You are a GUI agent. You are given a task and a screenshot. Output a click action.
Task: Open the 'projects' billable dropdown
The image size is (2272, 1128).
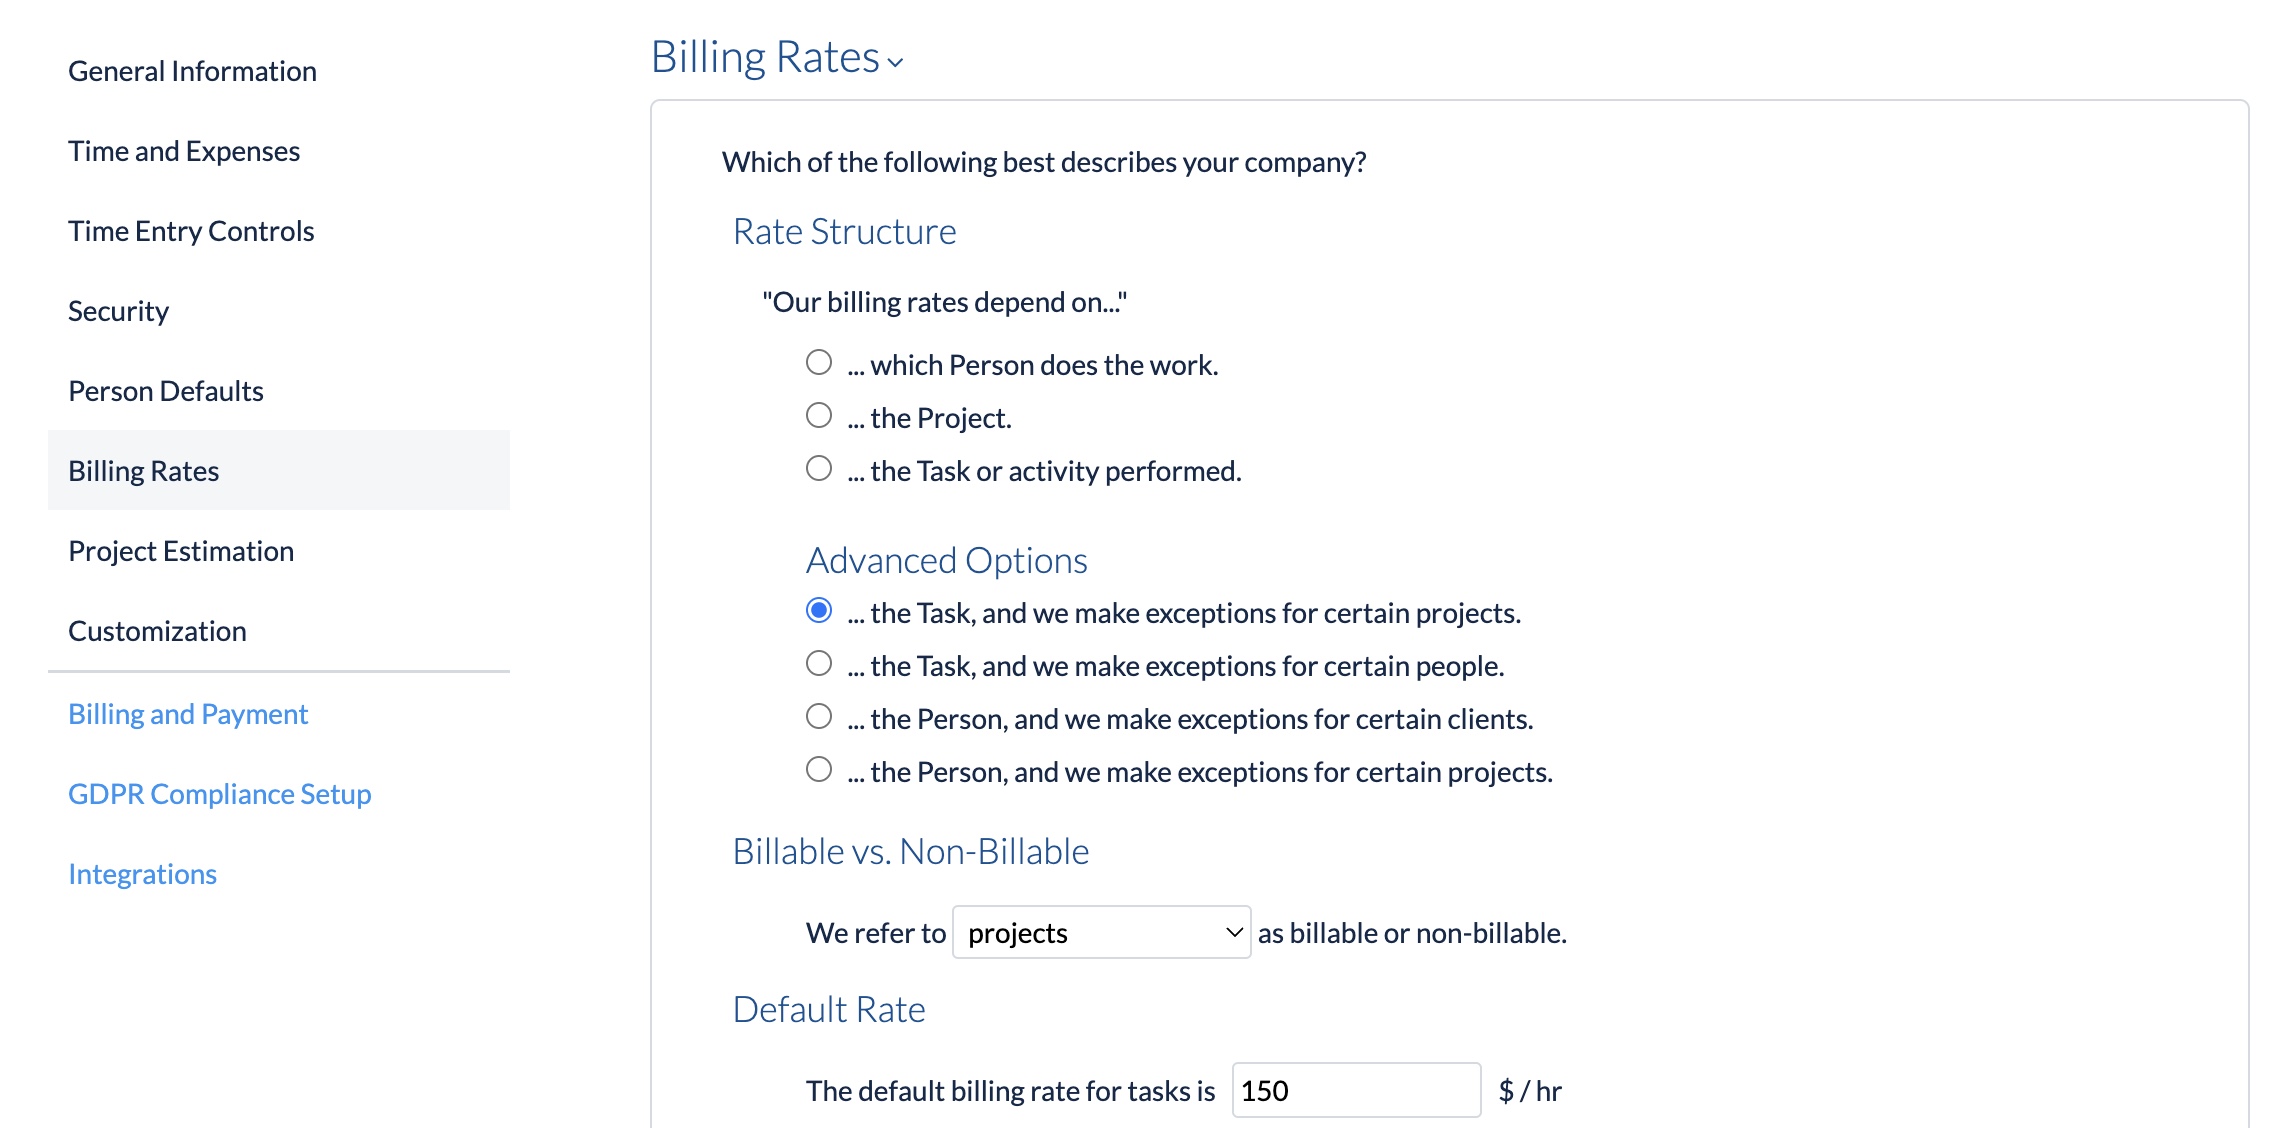tap(1101, 932)
